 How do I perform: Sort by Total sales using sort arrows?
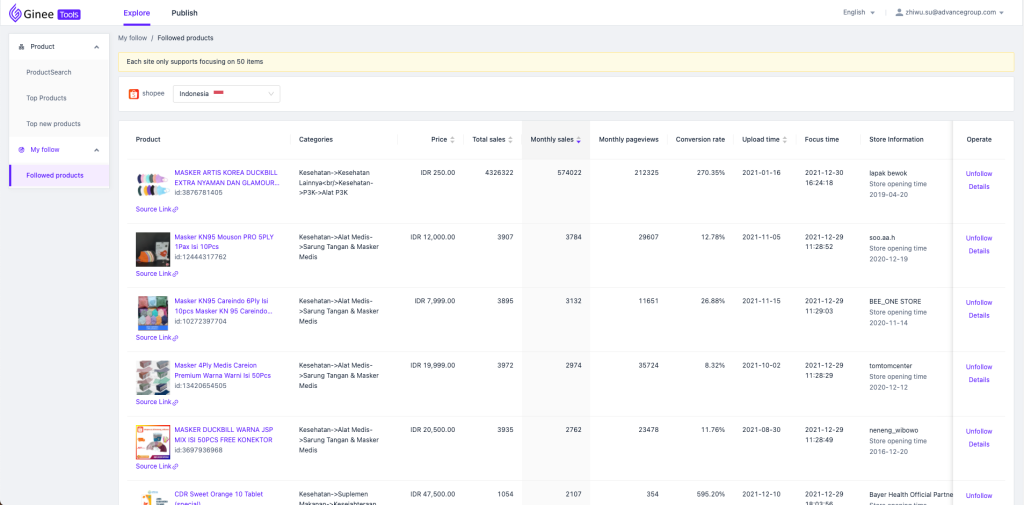click(x=511, y=140)
